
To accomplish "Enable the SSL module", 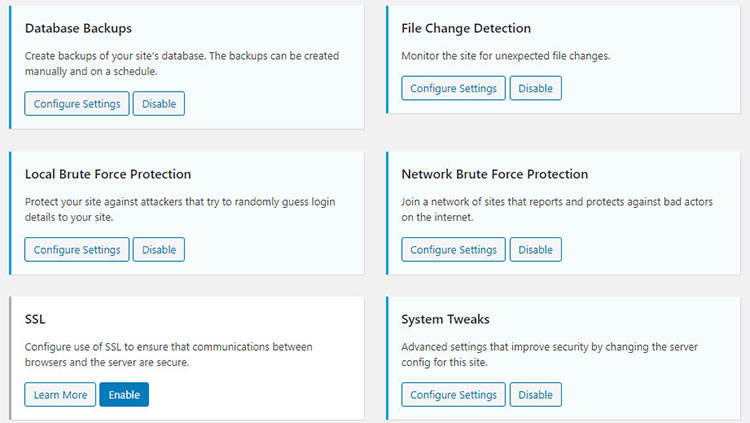I will (x=124, y=394).
